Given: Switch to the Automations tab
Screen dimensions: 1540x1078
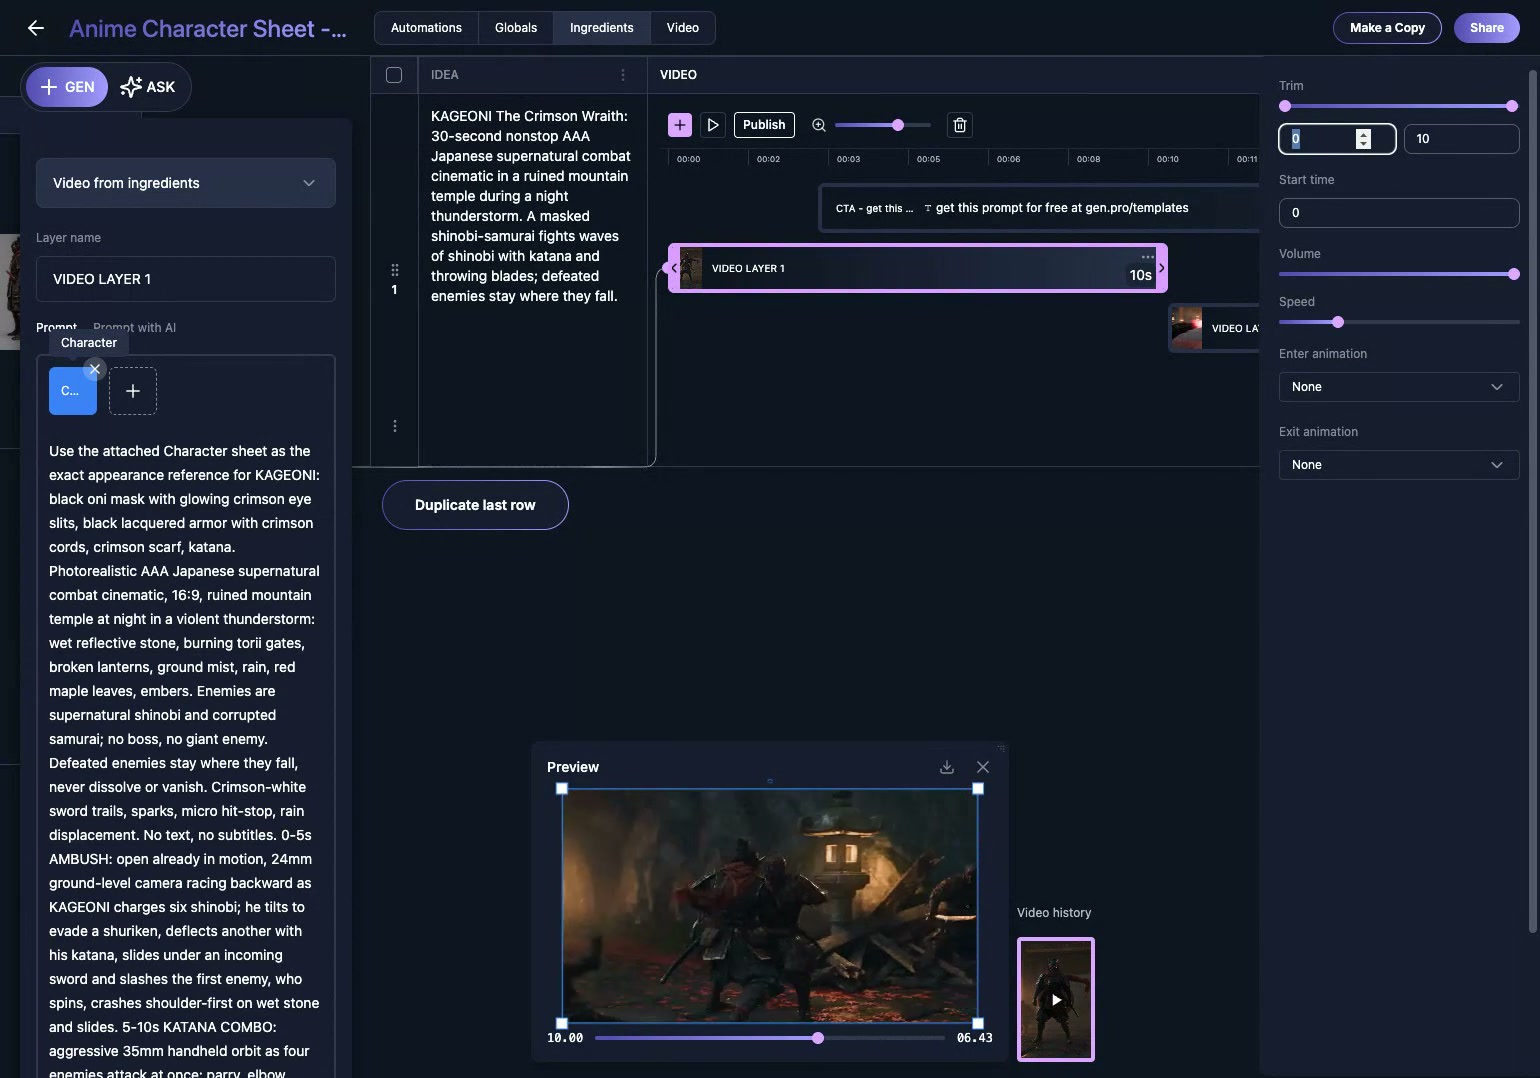Looking at the screenshot, I should pos(426,28).
